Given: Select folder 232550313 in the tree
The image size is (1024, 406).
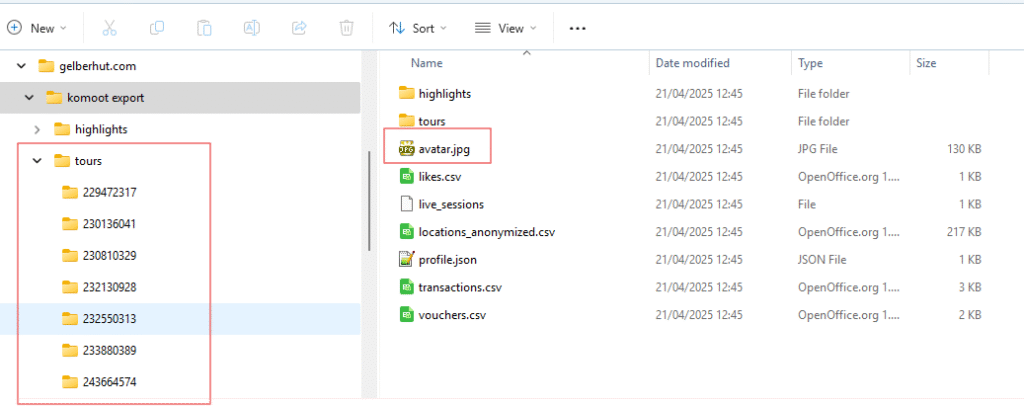Looking at the screenshot, I should [110, 319].
